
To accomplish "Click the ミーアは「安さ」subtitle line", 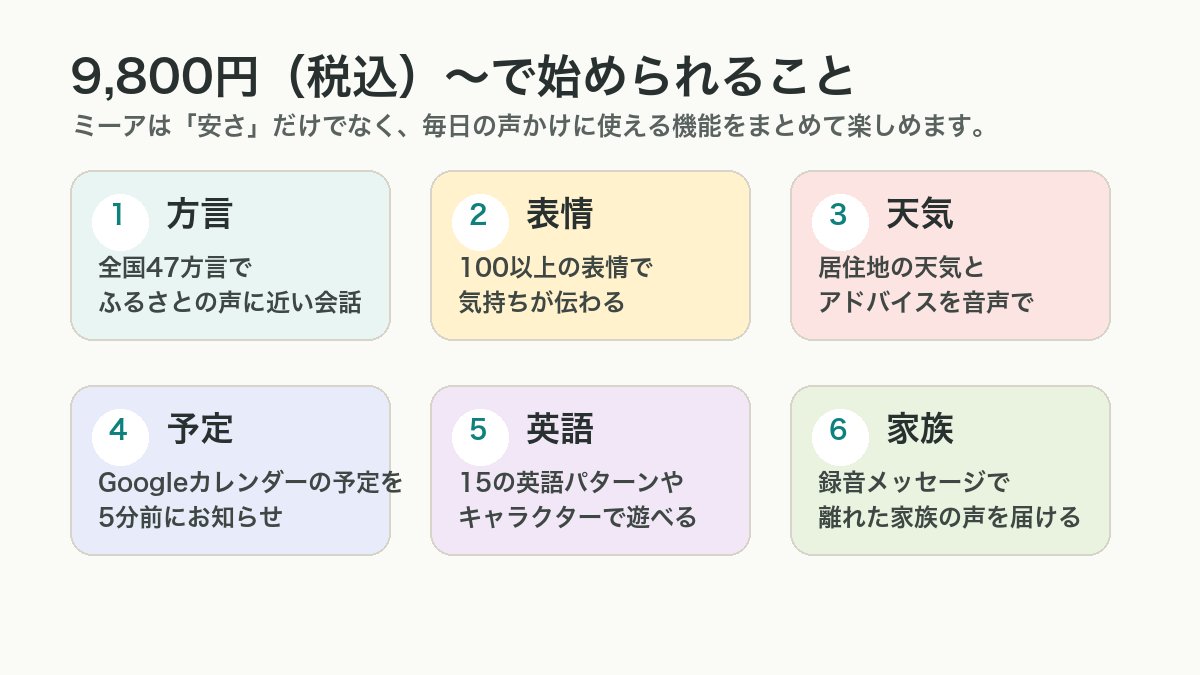I will 531,128.
